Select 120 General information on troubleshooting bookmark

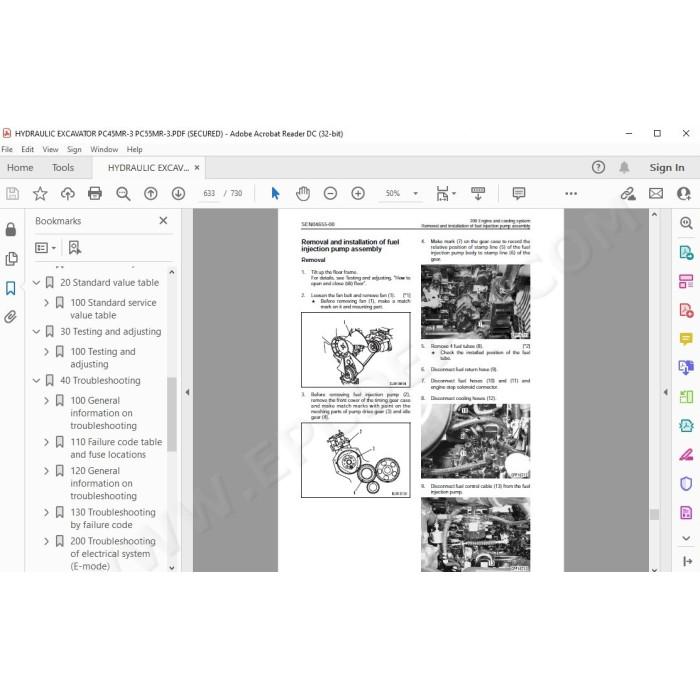pyautogui.click(x=104, y=483)
